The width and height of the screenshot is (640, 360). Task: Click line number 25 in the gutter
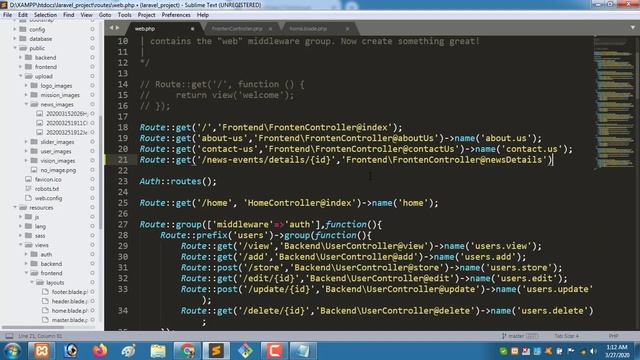pos(123,203)
